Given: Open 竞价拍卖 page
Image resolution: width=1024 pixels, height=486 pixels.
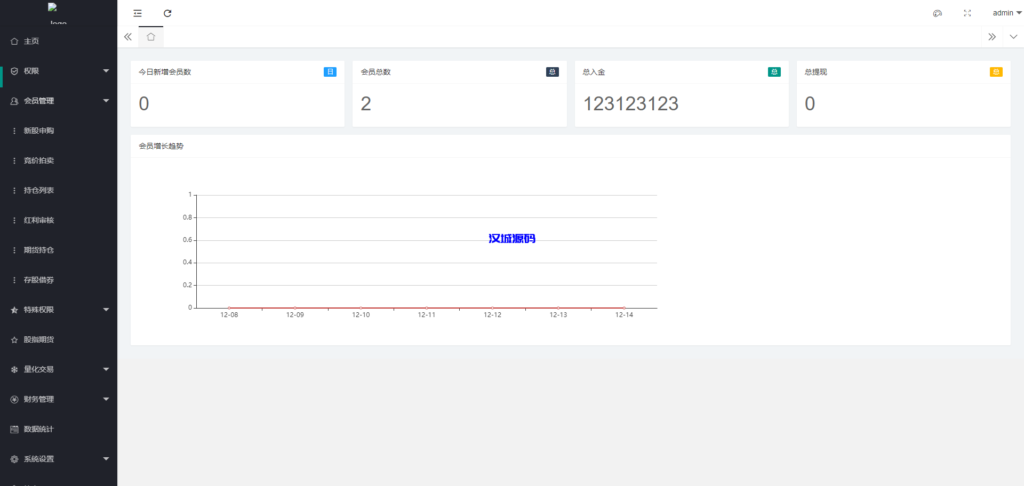Looking at the screenshot, I should [39, 160].
